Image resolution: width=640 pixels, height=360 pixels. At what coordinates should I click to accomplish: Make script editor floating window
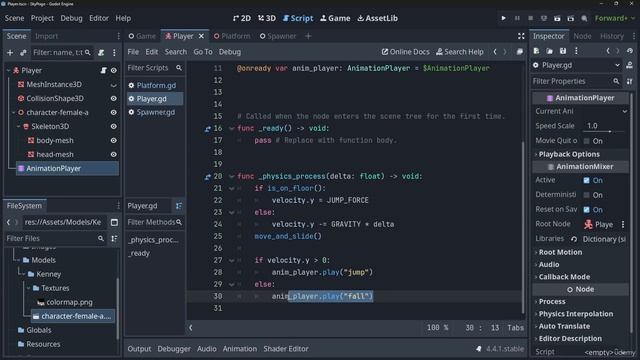519,52
